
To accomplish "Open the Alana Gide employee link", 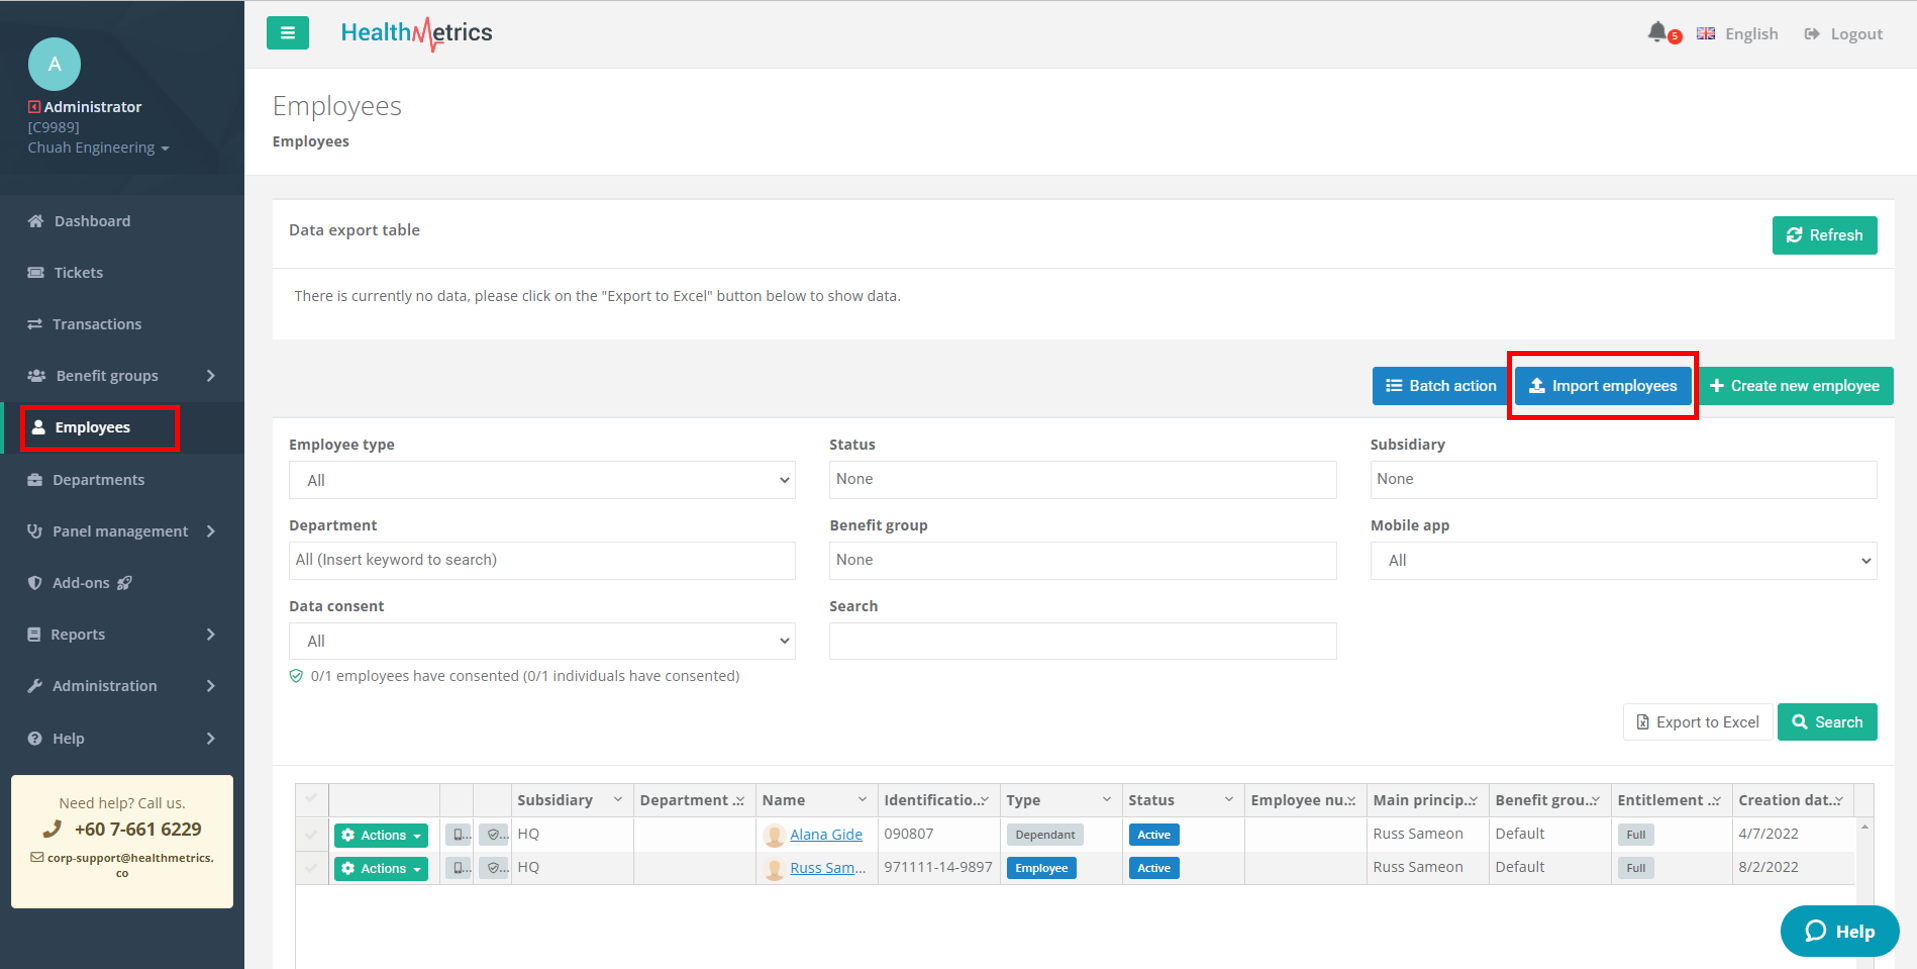I will (x=825, y=835).
